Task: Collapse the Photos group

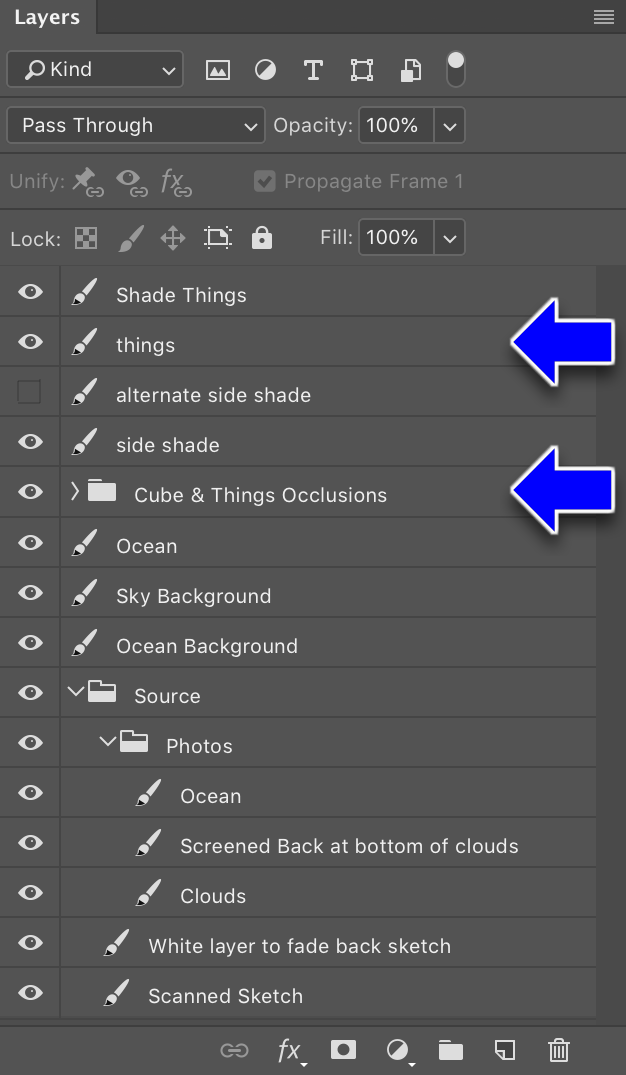Action: pyautogui.click(x=108, y=741)
